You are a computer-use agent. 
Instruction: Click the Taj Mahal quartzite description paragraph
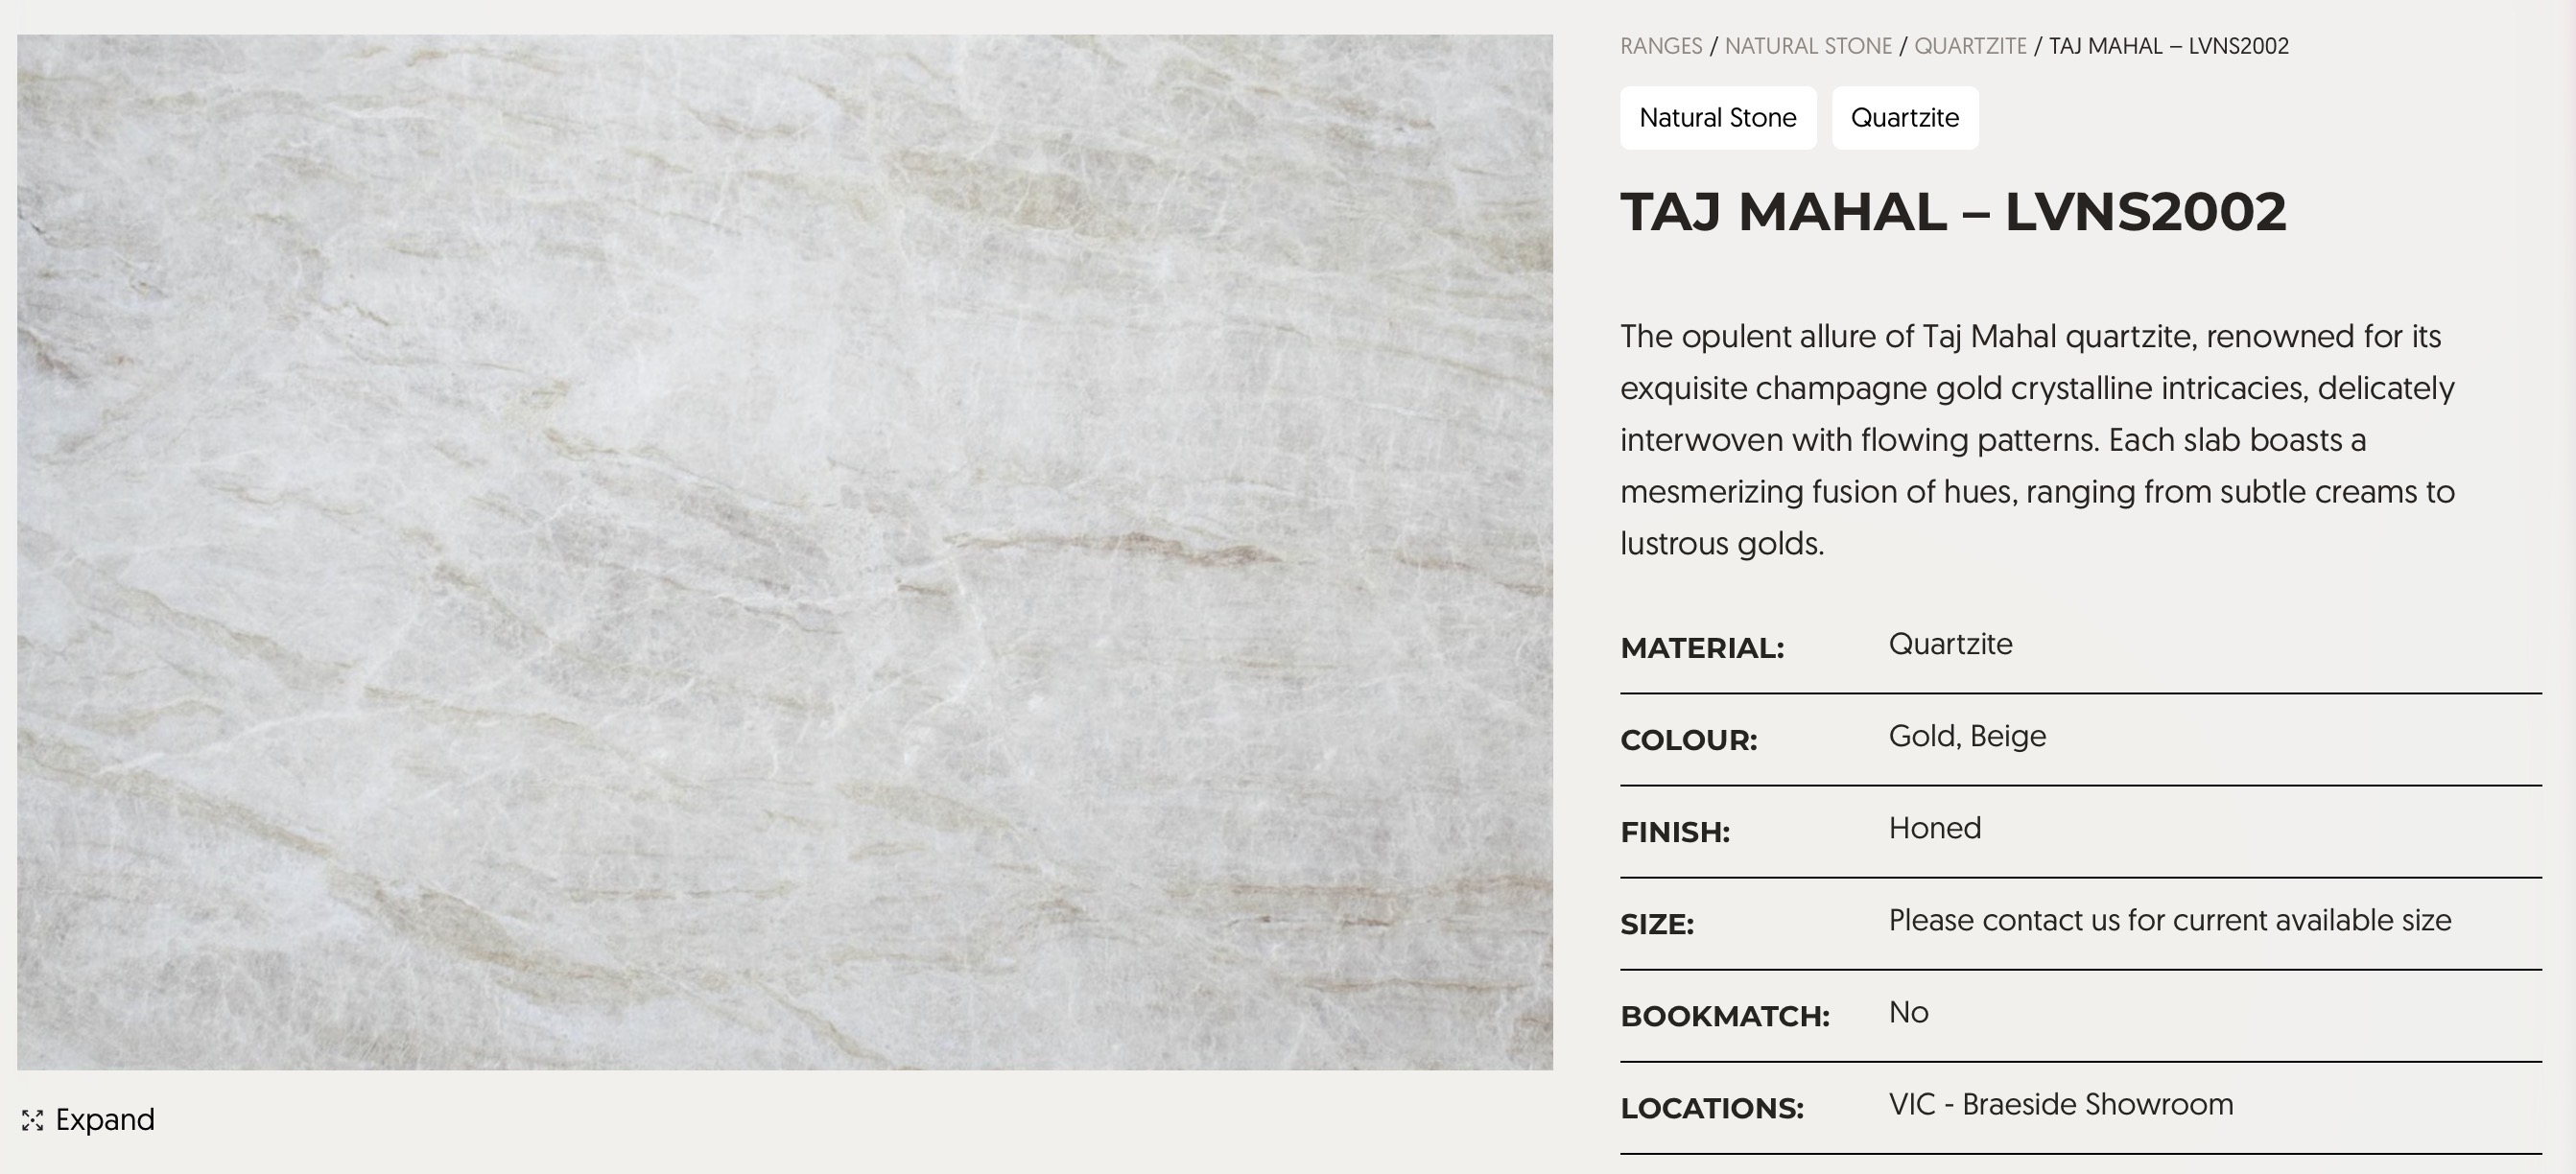(2038, 440)
